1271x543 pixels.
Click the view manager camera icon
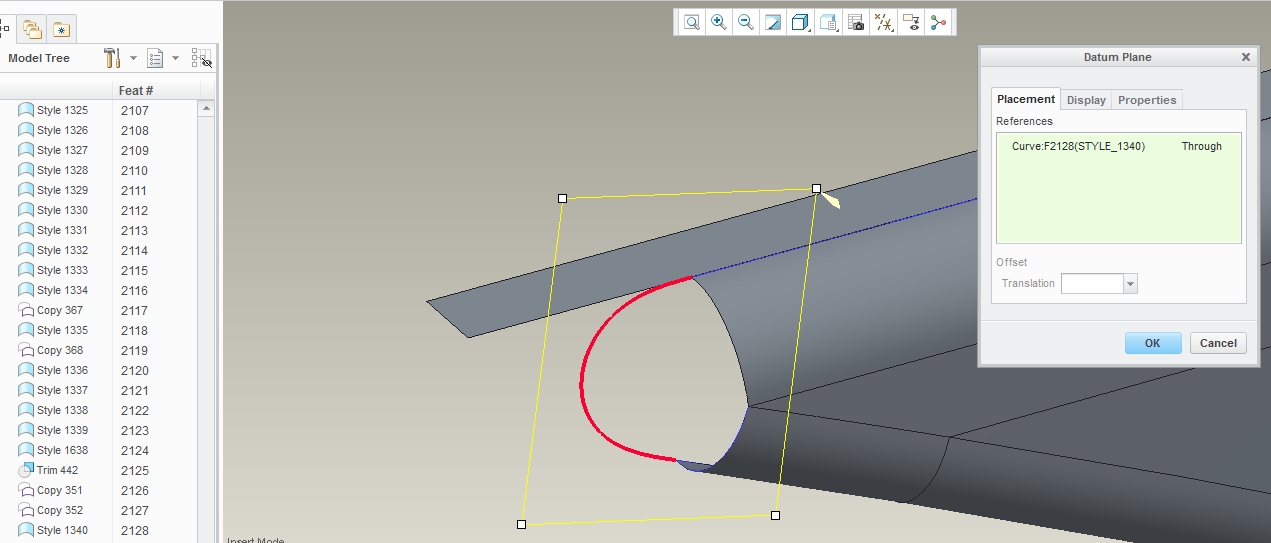[856, 22]
